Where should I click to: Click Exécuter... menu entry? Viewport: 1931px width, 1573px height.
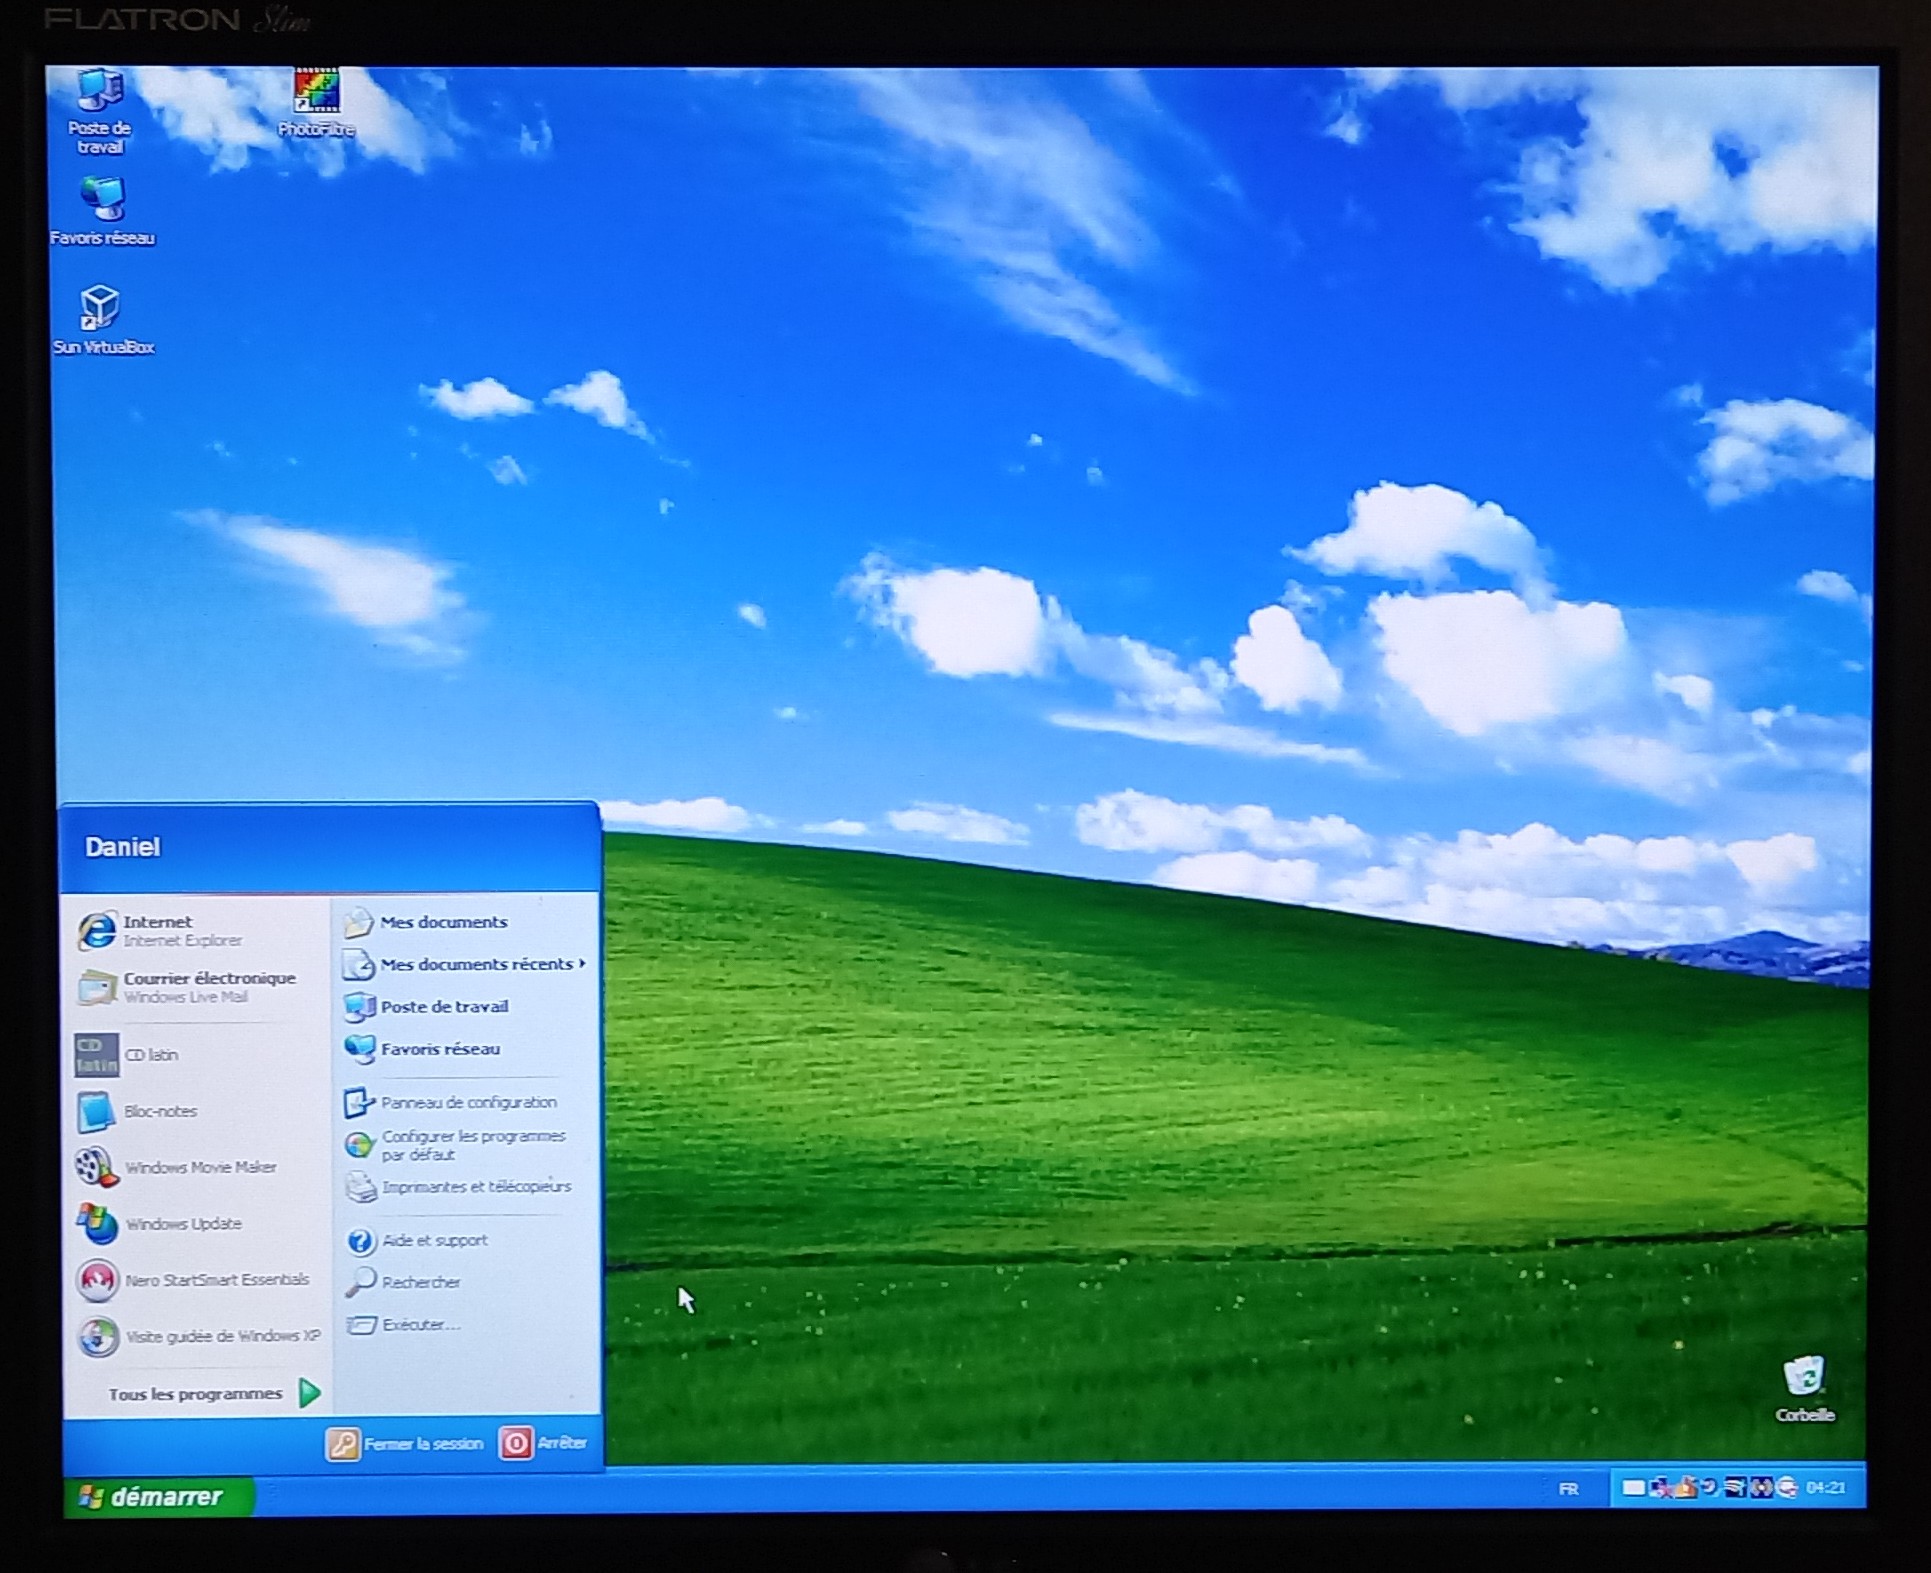coord(419,1325)
